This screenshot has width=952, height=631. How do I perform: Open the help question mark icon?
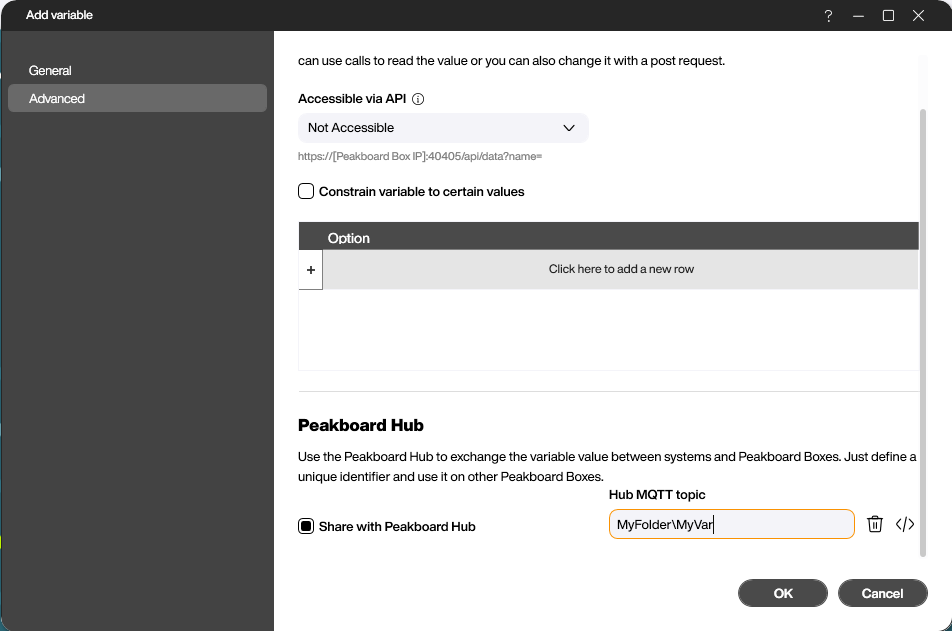point(828,16)
